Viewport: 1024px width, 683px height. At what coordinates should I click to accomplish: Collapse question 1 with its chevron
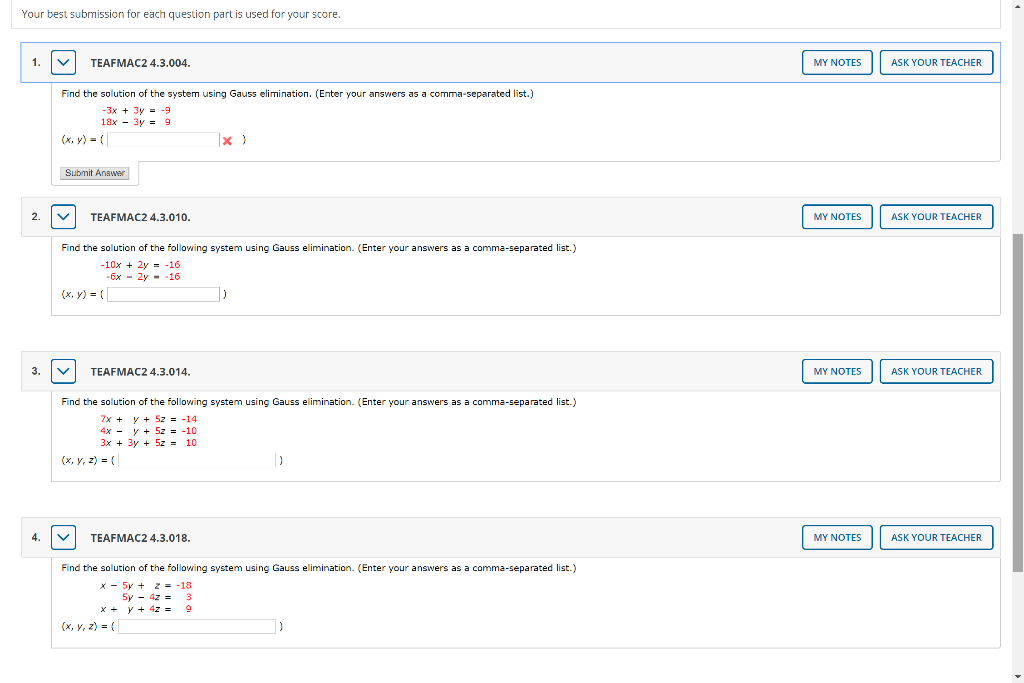point(63,61)
